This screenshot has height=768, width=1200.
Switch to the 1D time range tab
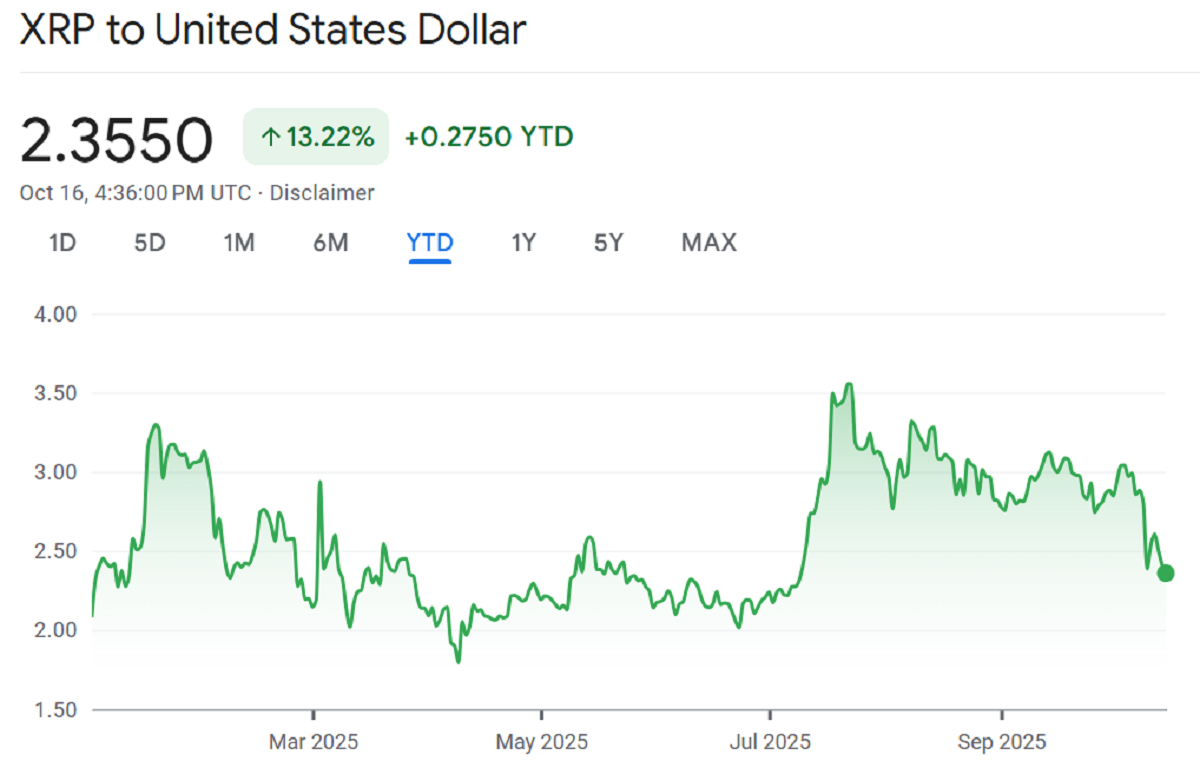click(x=62, y=242)
